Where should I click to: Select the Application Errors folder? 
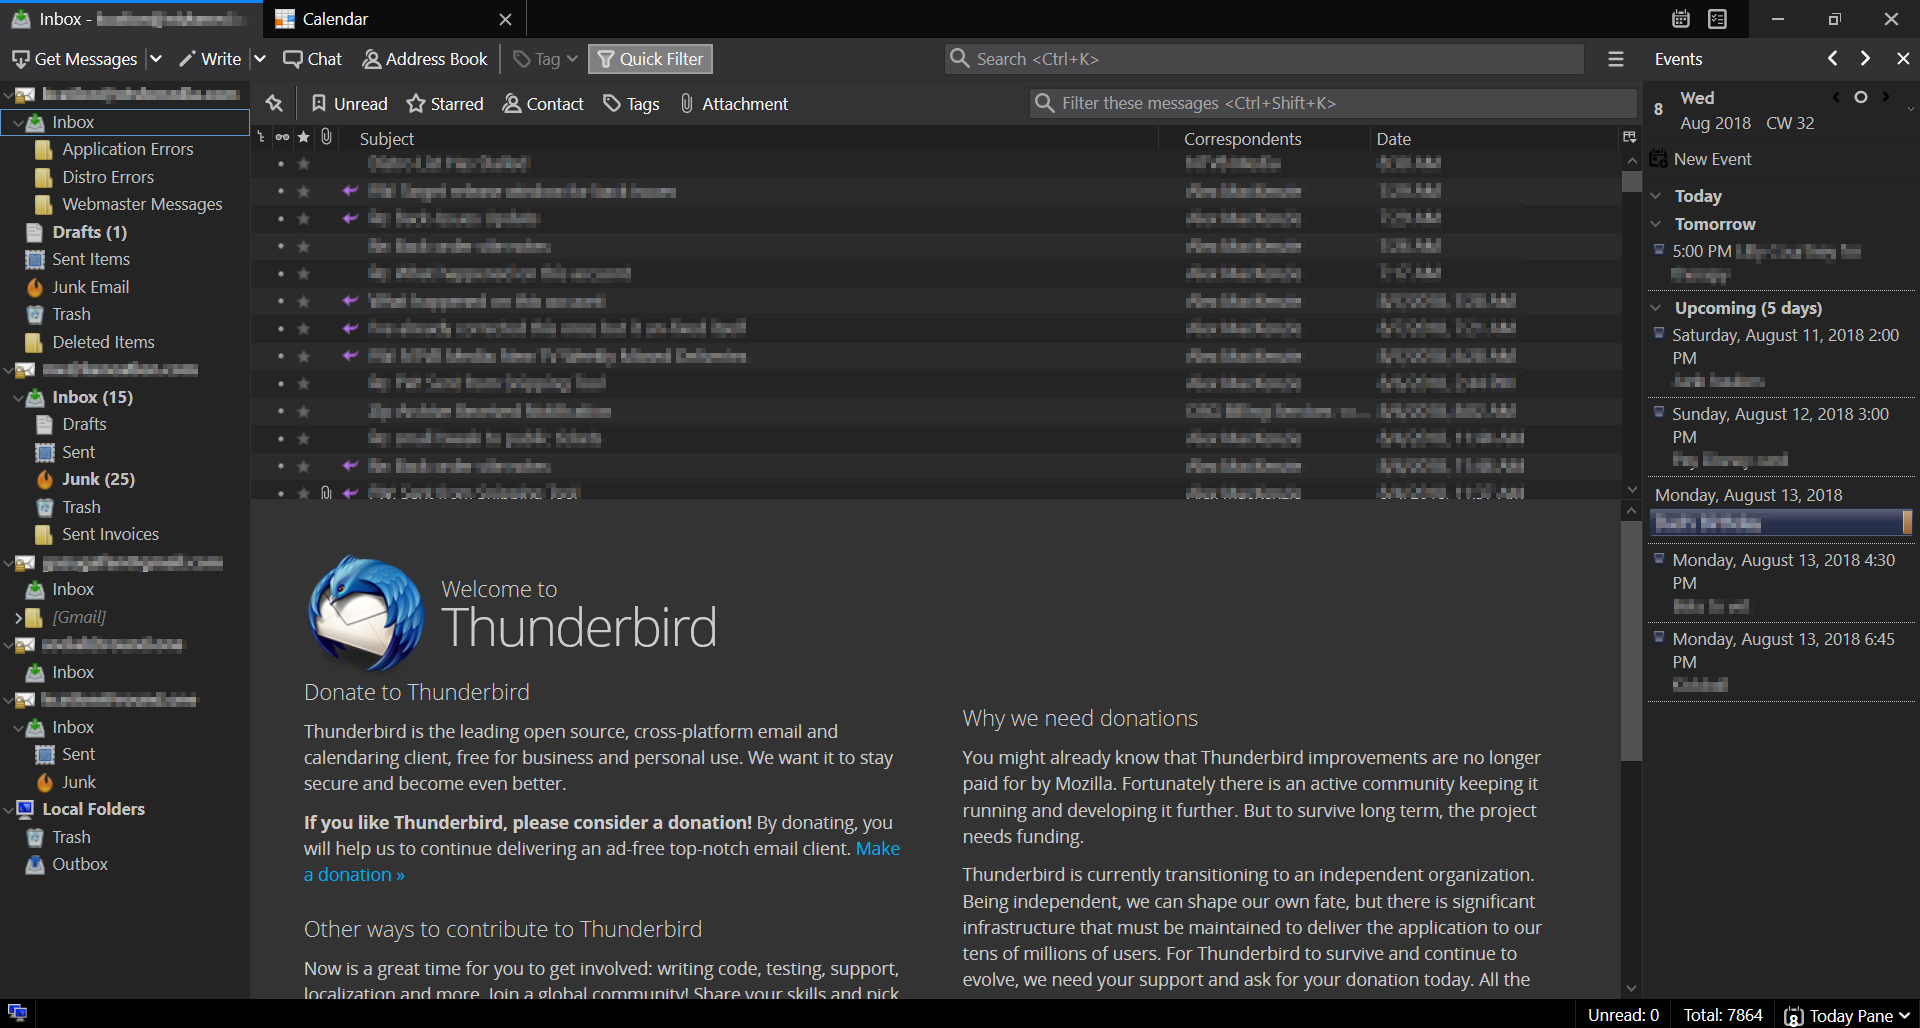(127, 149)
